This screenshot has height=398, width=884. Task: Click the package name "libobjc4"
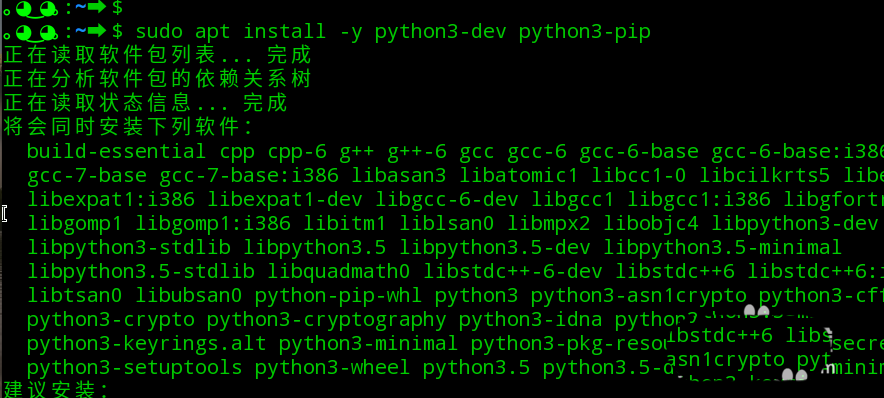651,224
